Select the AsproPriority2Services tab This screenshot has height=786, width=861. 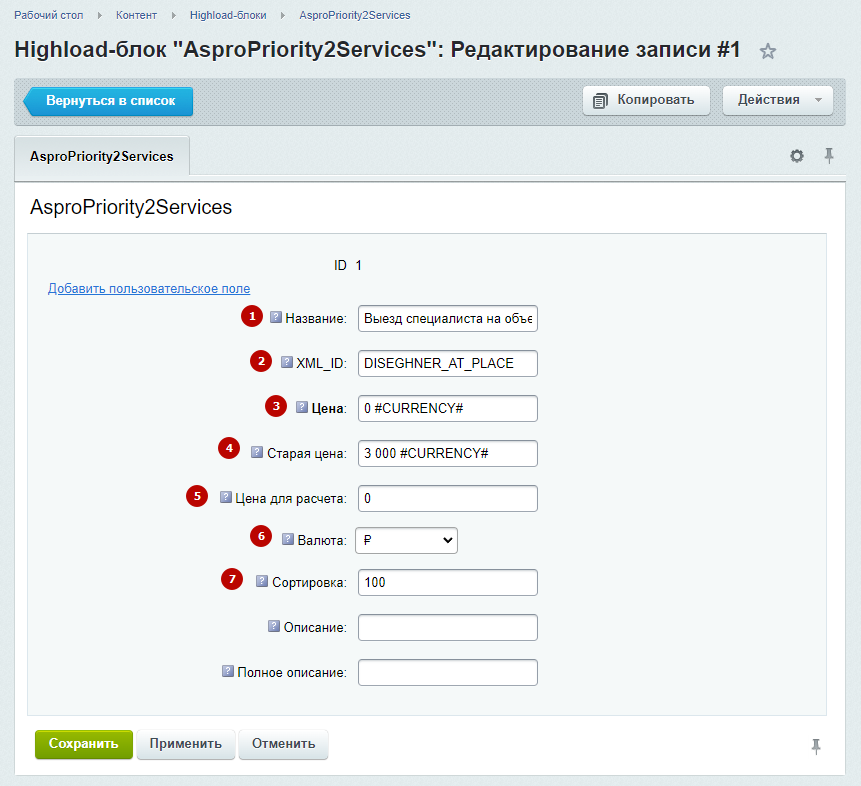coord(102,157)
